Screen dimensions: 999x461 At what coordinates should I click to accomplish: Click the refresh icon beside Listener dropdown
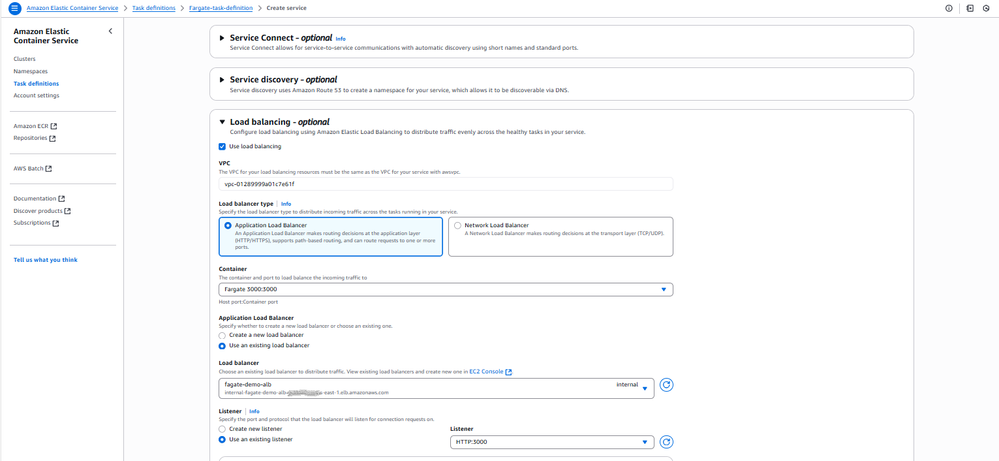(x=666, y=442)
